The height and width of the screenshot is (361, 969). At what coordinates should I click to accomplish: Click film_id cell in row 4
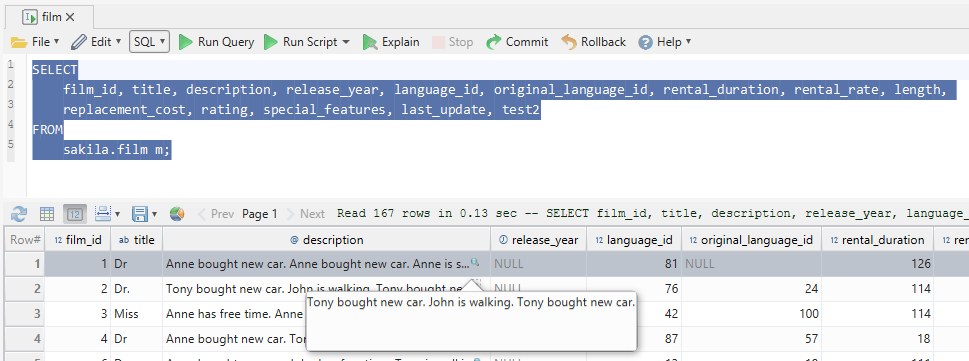click(78, 339)
